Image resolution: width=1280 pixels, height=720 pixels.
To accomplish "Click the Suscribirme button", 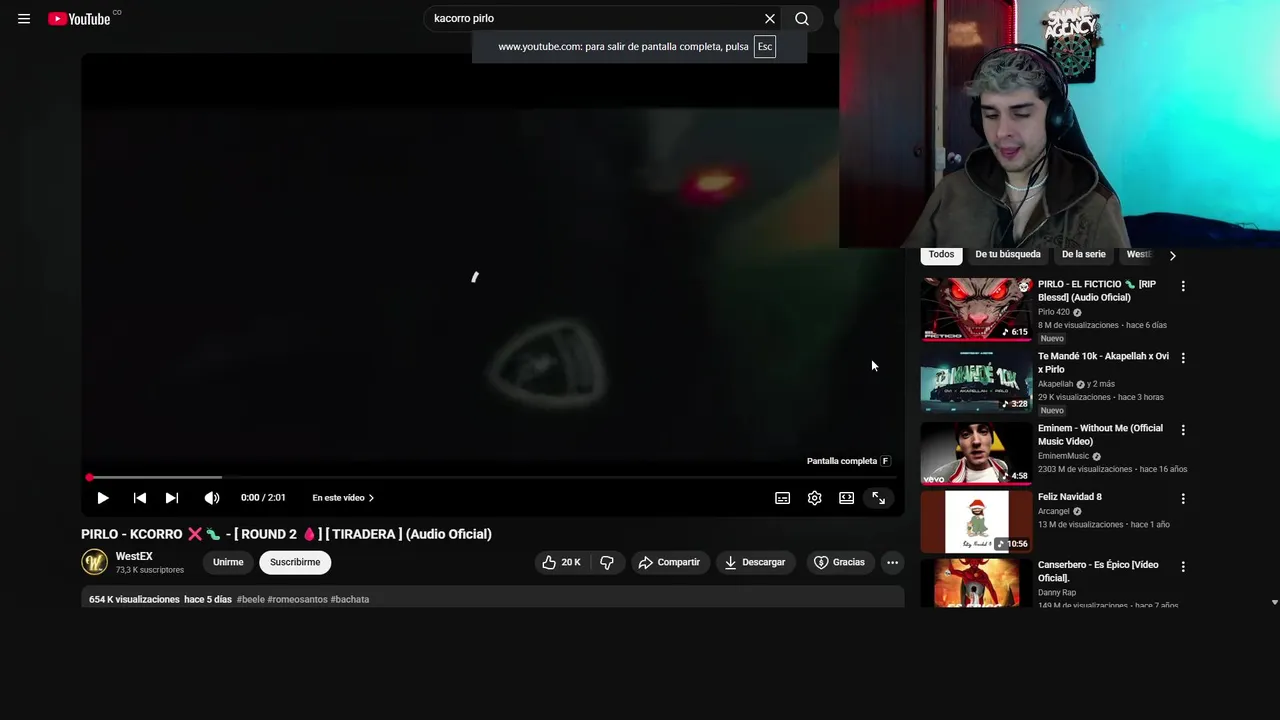I will pyautogui.click(x=295, y=562).
